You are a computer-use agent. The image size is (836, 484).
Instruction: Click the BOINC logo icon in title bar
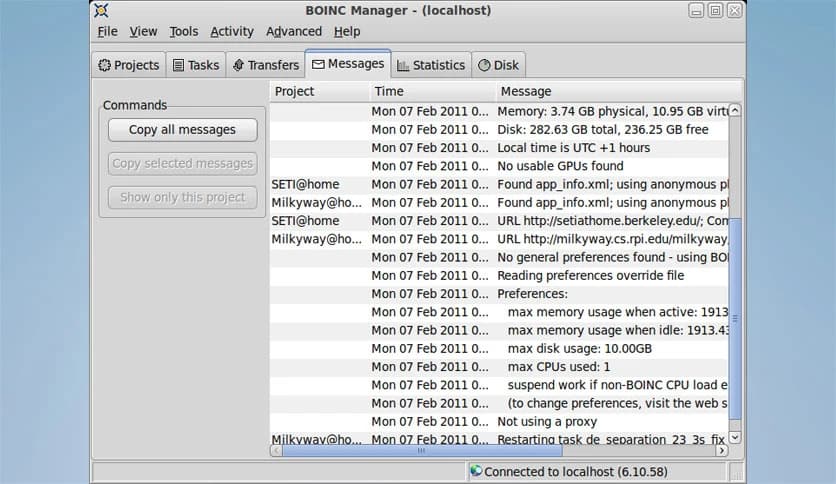[101, 10]
